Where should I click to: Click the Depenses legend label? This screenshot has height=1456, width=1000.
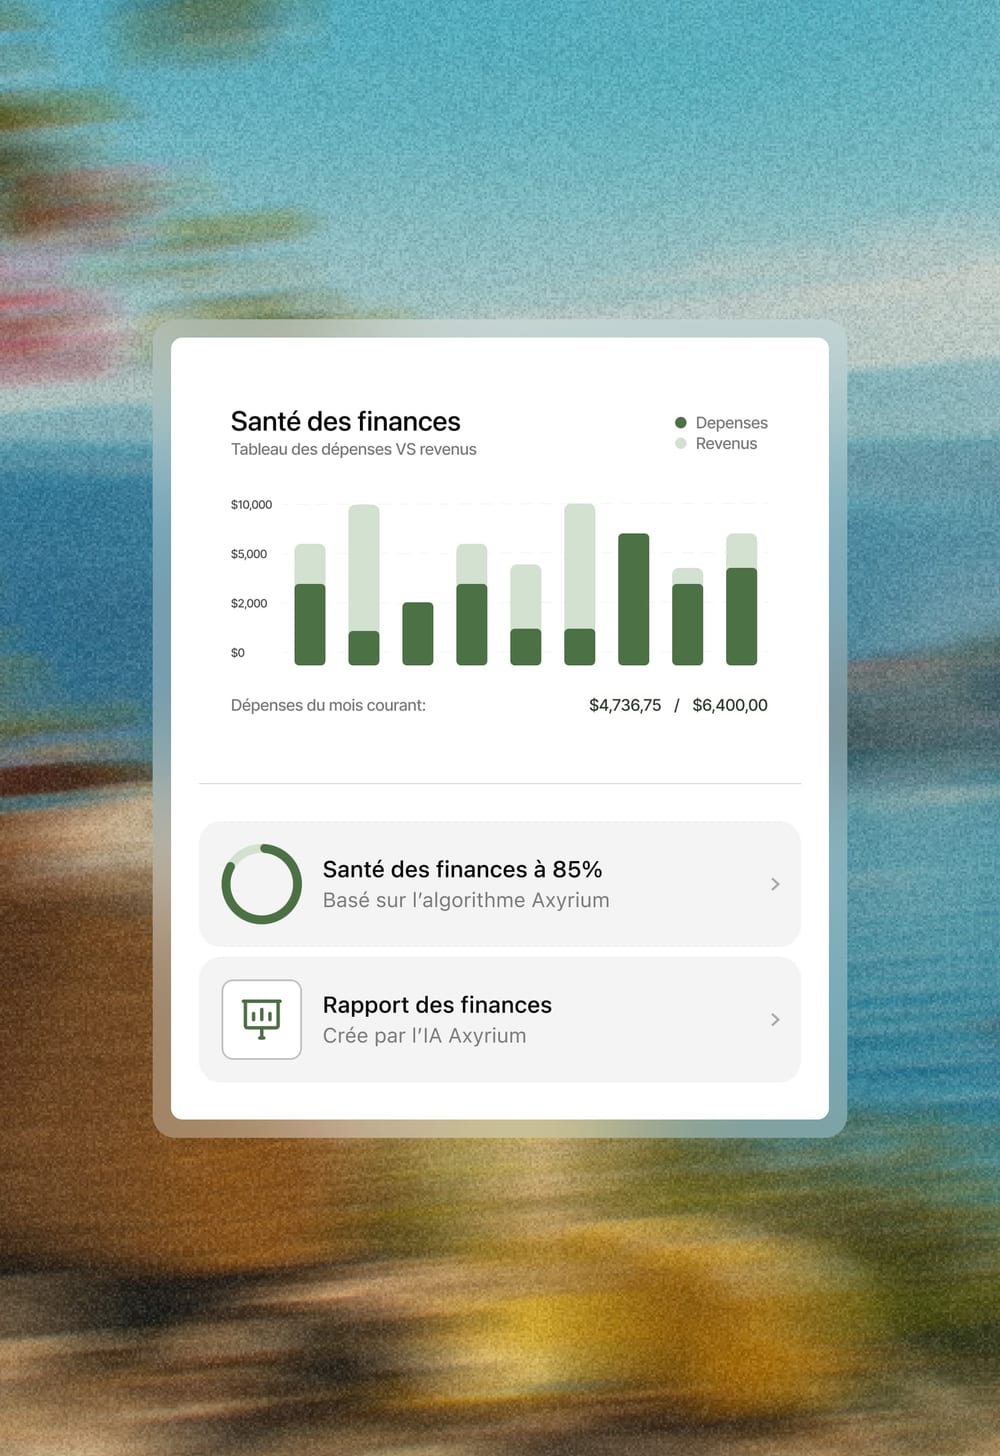732,423
